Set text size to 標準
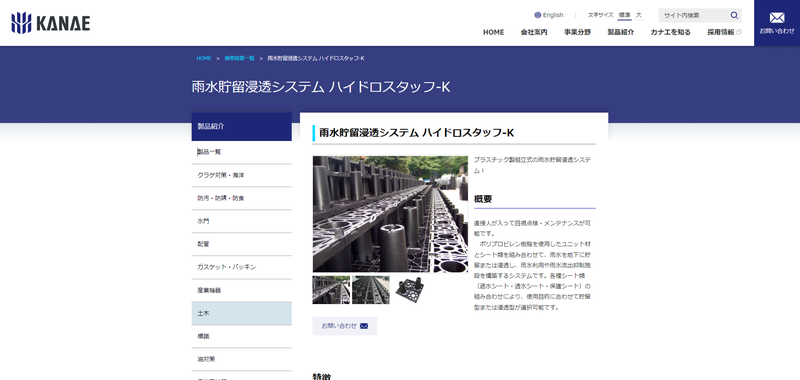This screenshot has width=800, height=380. tap(624, 15)
